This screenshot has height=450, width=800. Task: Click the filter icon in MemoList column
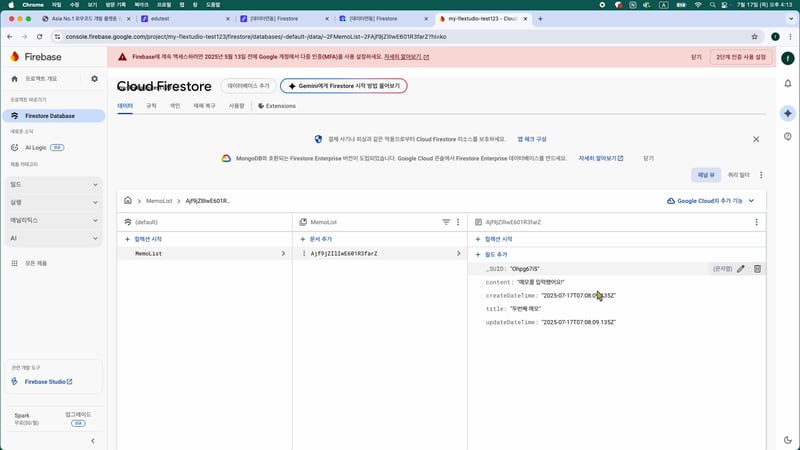coord(446,221)
